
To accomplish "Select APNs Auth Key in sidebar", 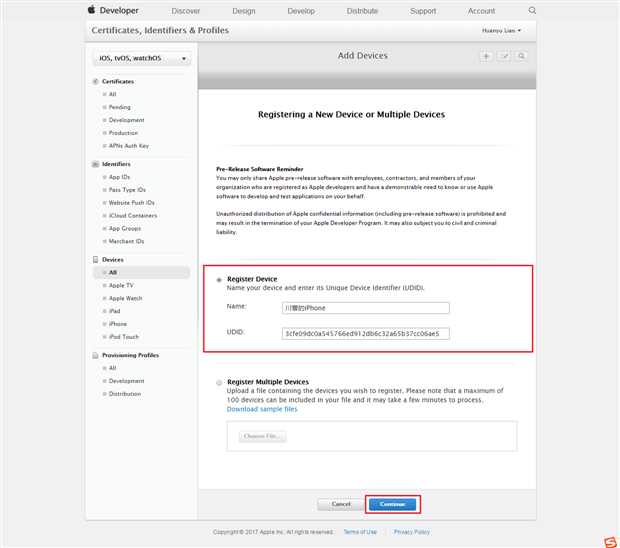I will [129, 146].
